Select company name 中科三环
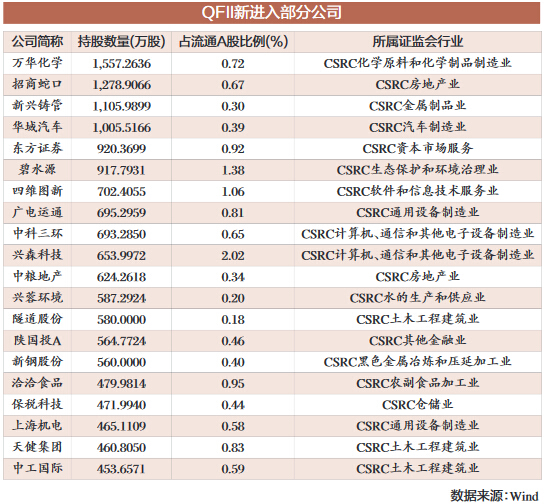546x504 pixels. pos(37,233)
